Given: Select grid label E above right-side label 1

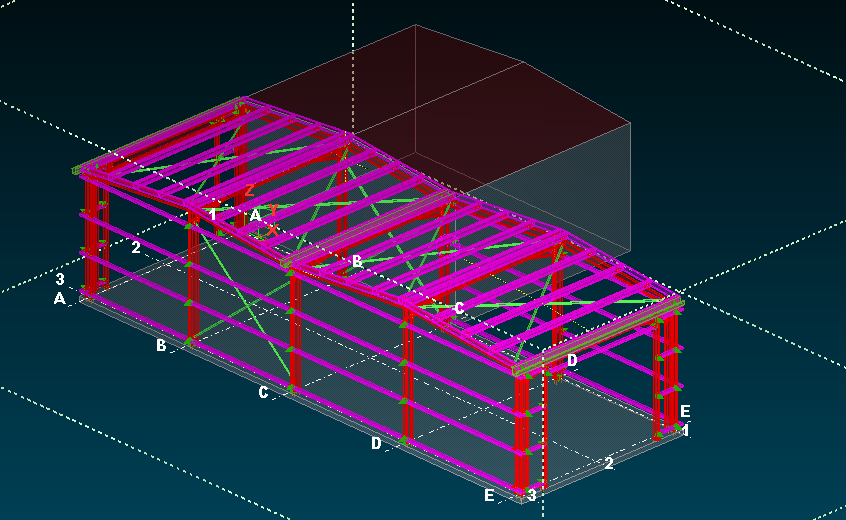Looking at the screenshot, I should click(x=685, y=411).
